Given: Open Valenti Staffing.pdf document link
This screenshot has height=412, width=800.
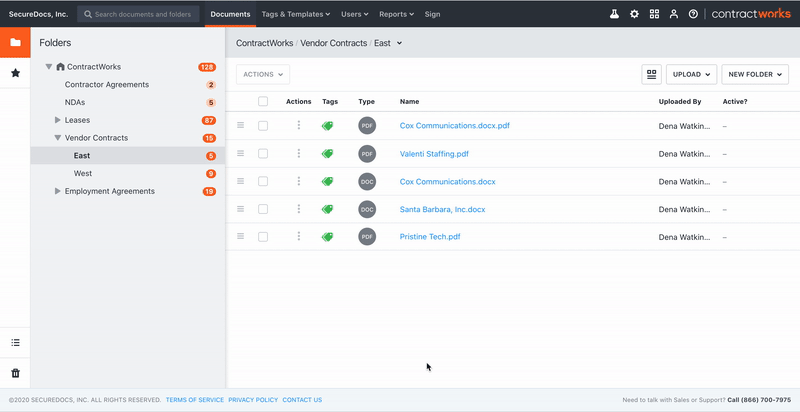Looking at the screenshot, I should coord(434,153).
